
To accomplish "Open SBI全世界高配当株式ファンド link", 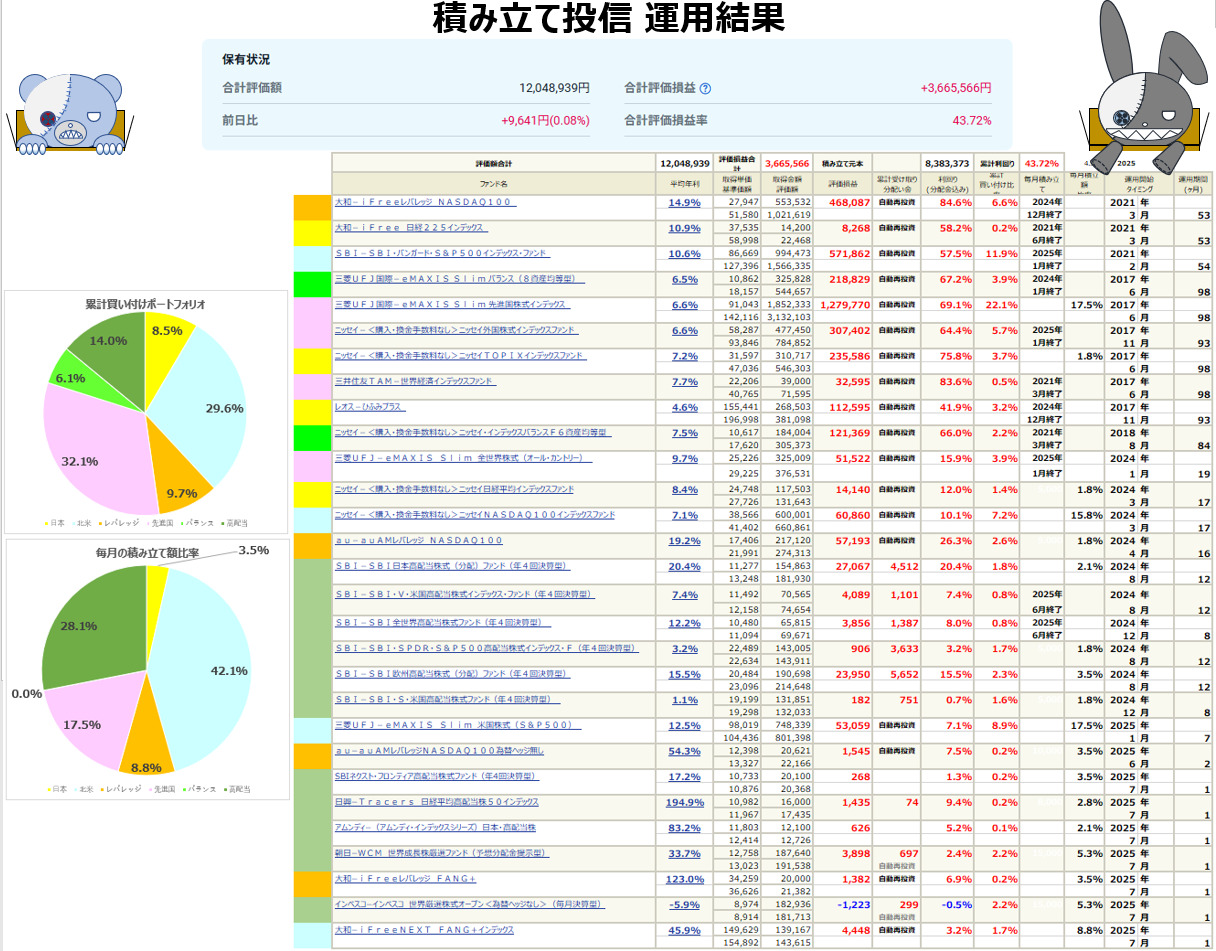I will coord(442,622).
